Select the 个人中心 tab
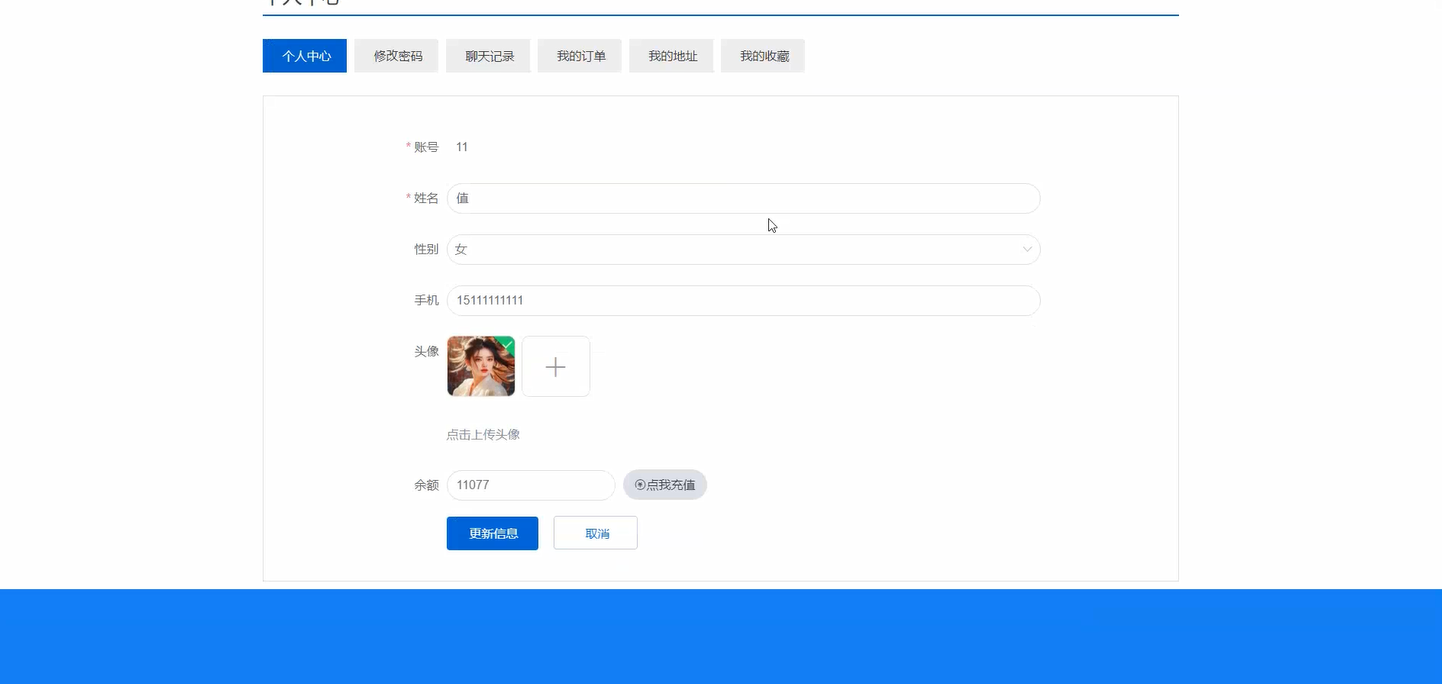Image resolution: width=1442 pixels, height=684 pixels. 304,55
